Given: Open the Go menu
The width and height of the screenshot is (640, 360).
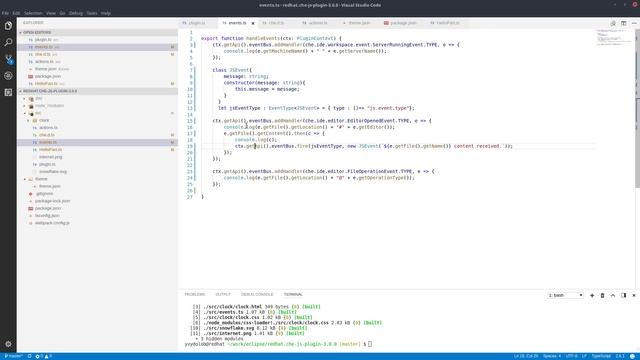Looking at the screenshot, I should click(62, 13).
